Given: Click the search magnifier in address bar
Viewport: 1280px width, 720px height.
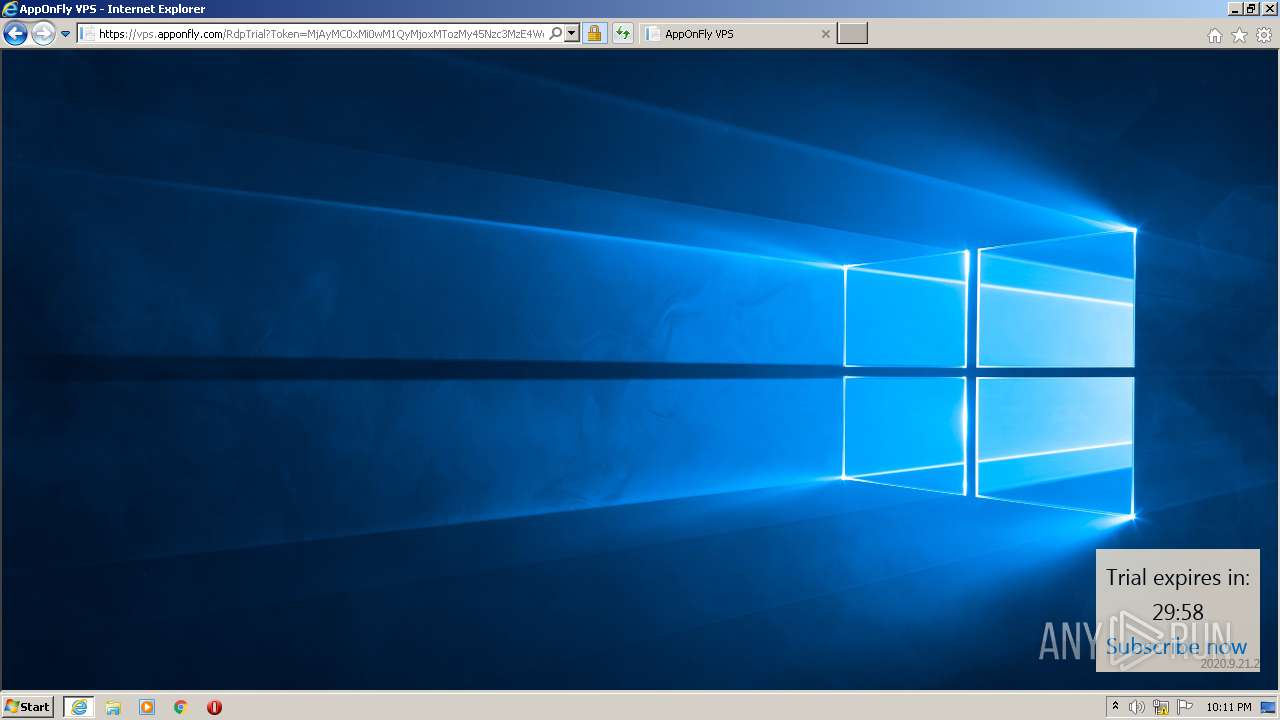Looking at the screenshot, I should [556, 34].
